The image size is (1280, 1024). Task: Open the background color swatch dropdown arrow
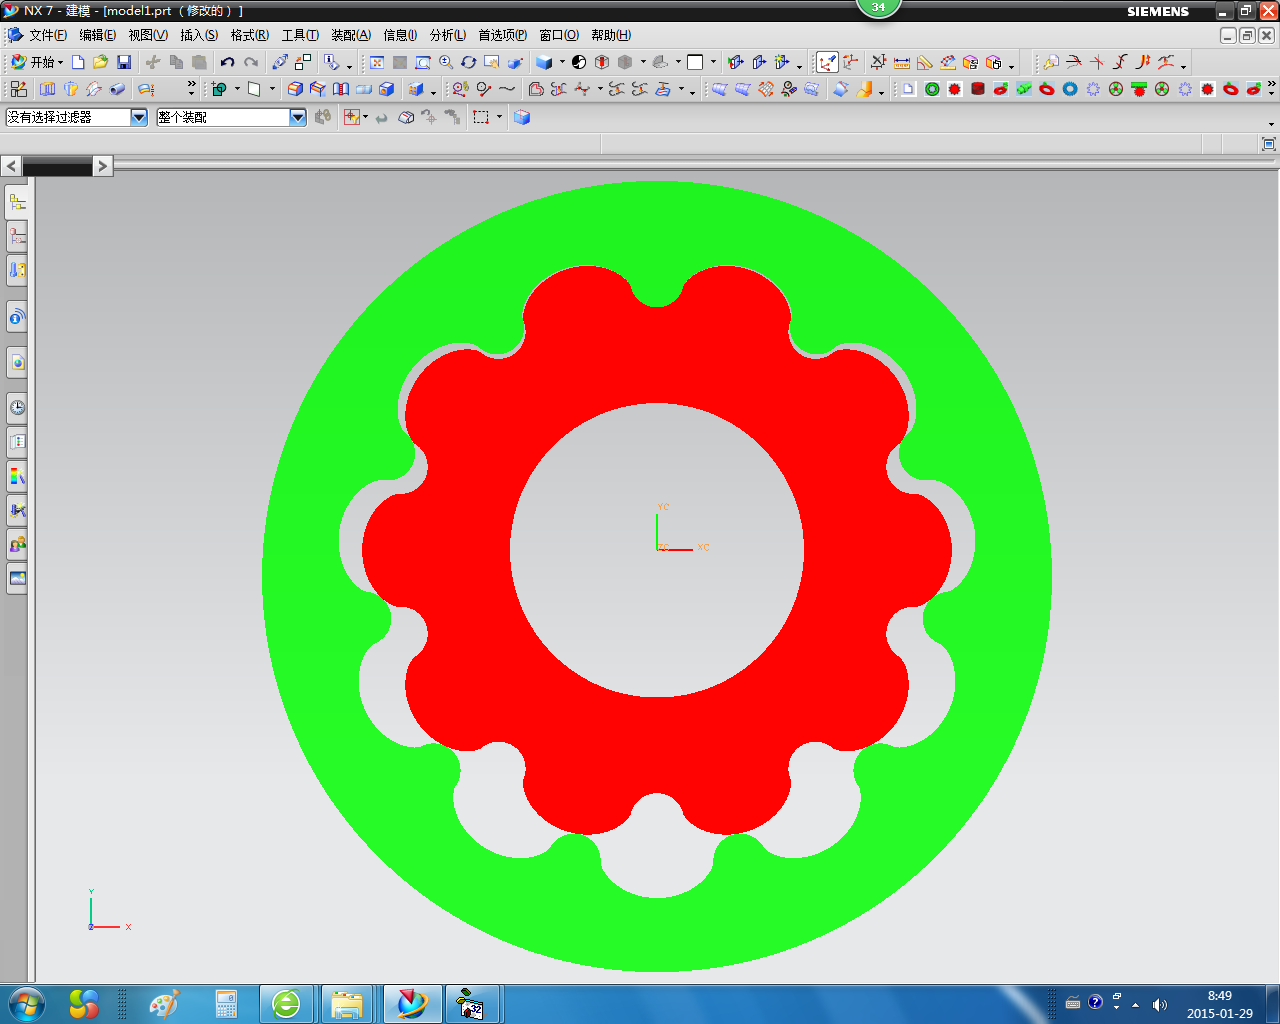(713, 62)
